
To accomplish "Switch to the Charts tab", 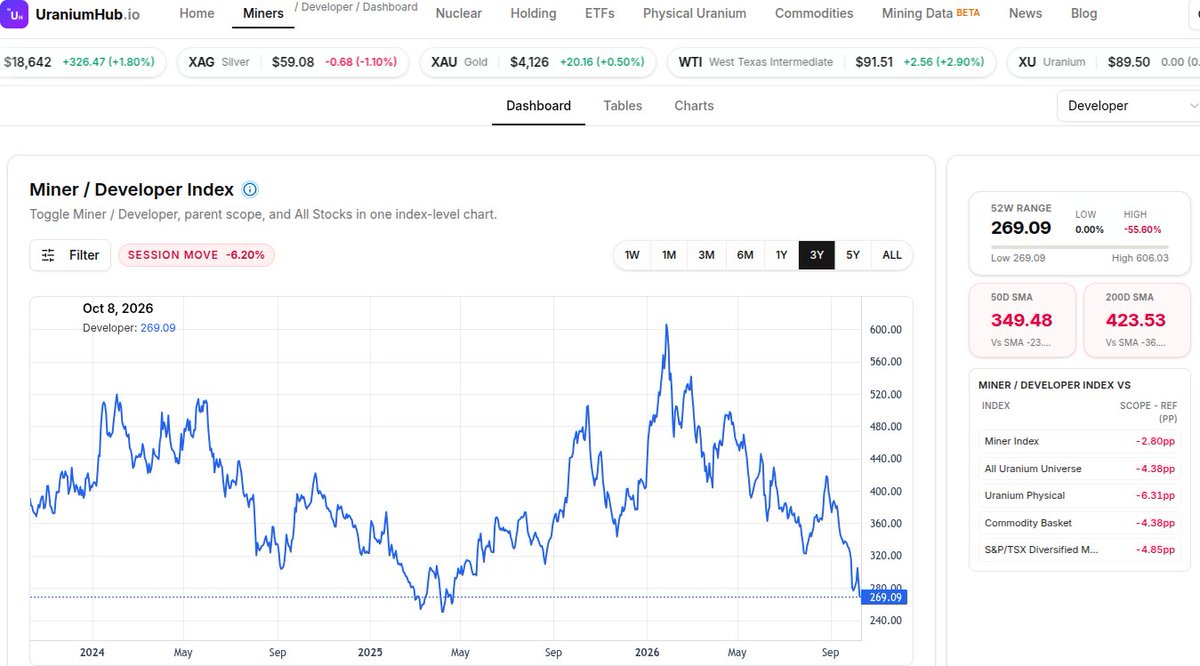I will (694, 106).
